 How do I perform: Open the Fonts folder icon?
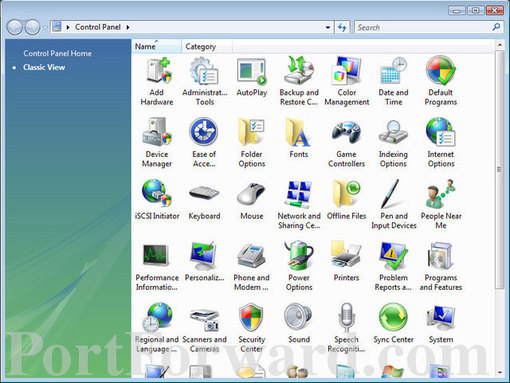(x=299, y=138)
